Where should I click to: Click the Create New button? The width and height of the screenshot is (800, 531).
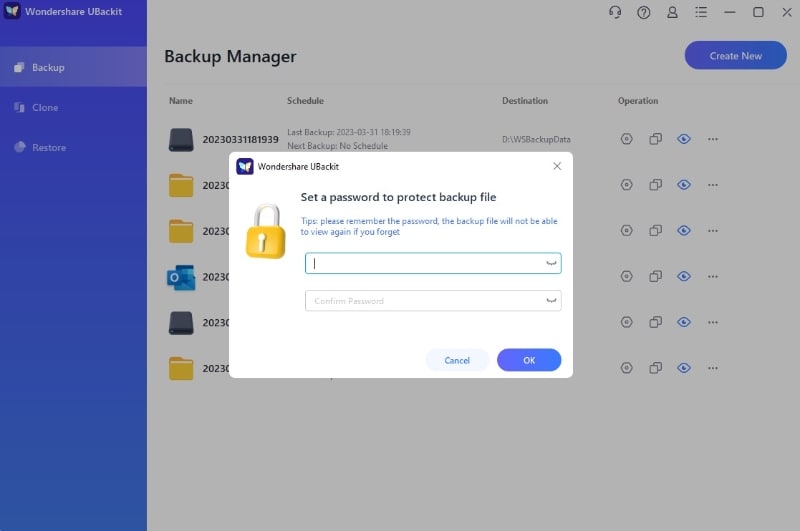click(735, 56)
